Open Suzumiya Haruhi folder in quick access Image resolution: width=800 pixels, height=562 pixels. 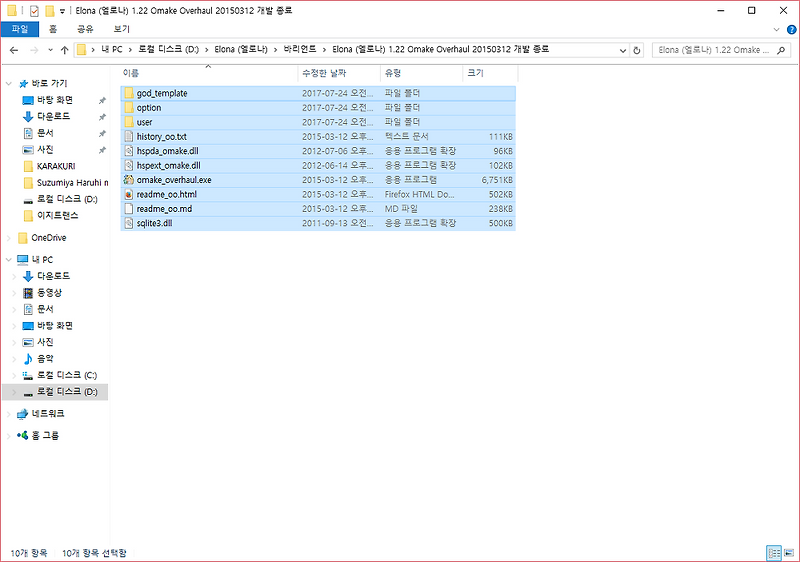pos(72,183)
